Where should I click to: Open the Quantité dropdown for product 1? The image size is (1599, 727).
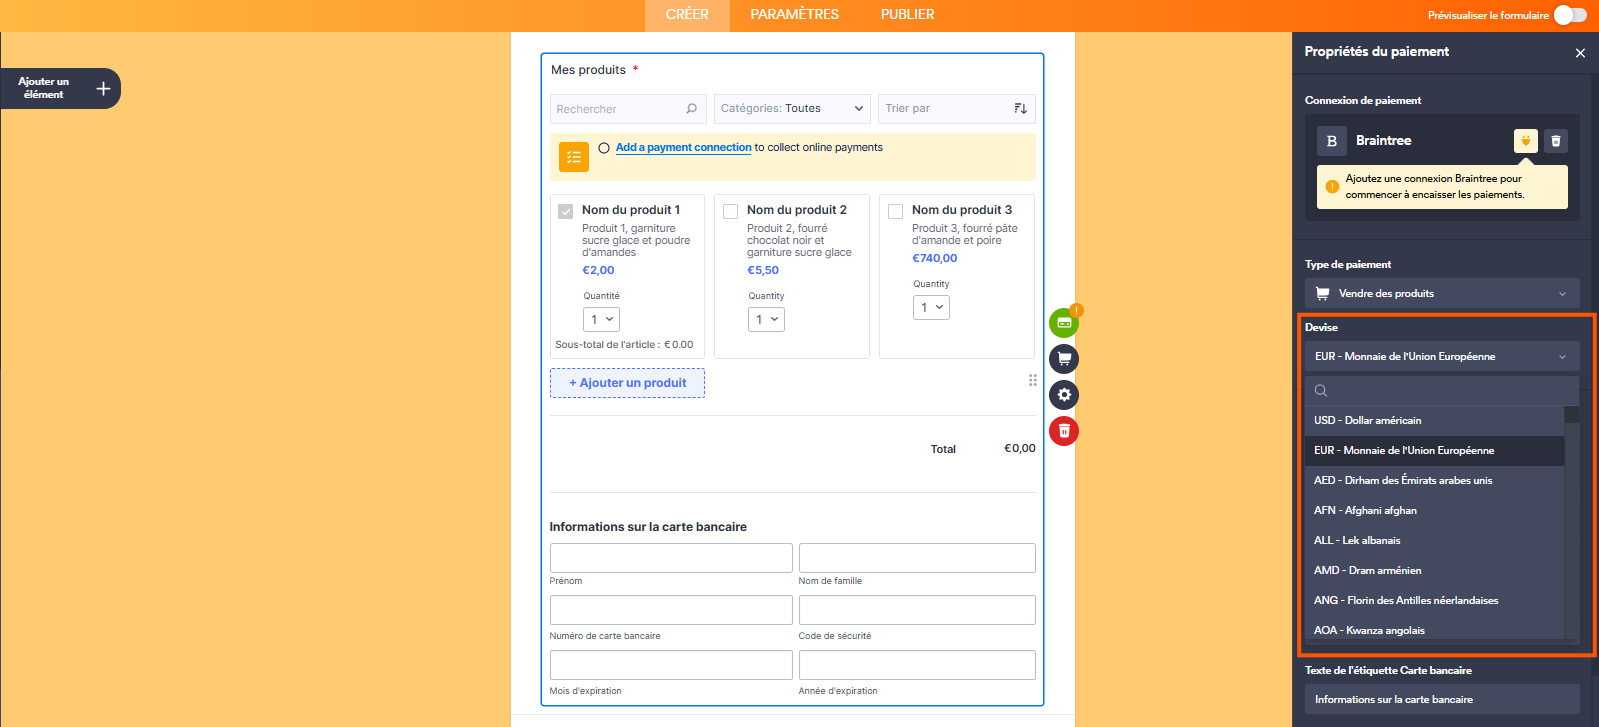click(601, 319)
